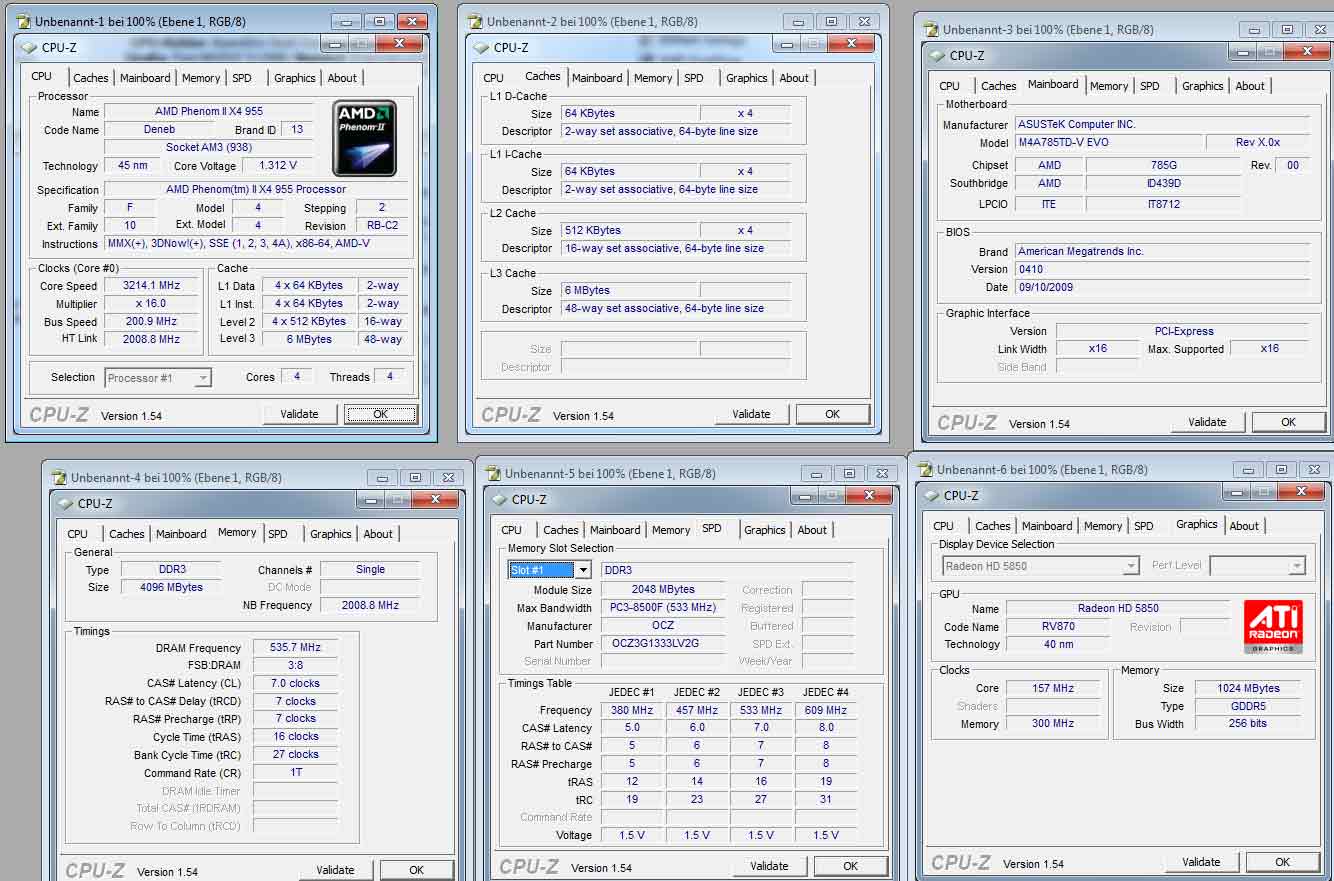Click Validate button in Unbenannt-2 window
Image resolution: width=1334 pixels, height=881 pixels.
(751, 414)
